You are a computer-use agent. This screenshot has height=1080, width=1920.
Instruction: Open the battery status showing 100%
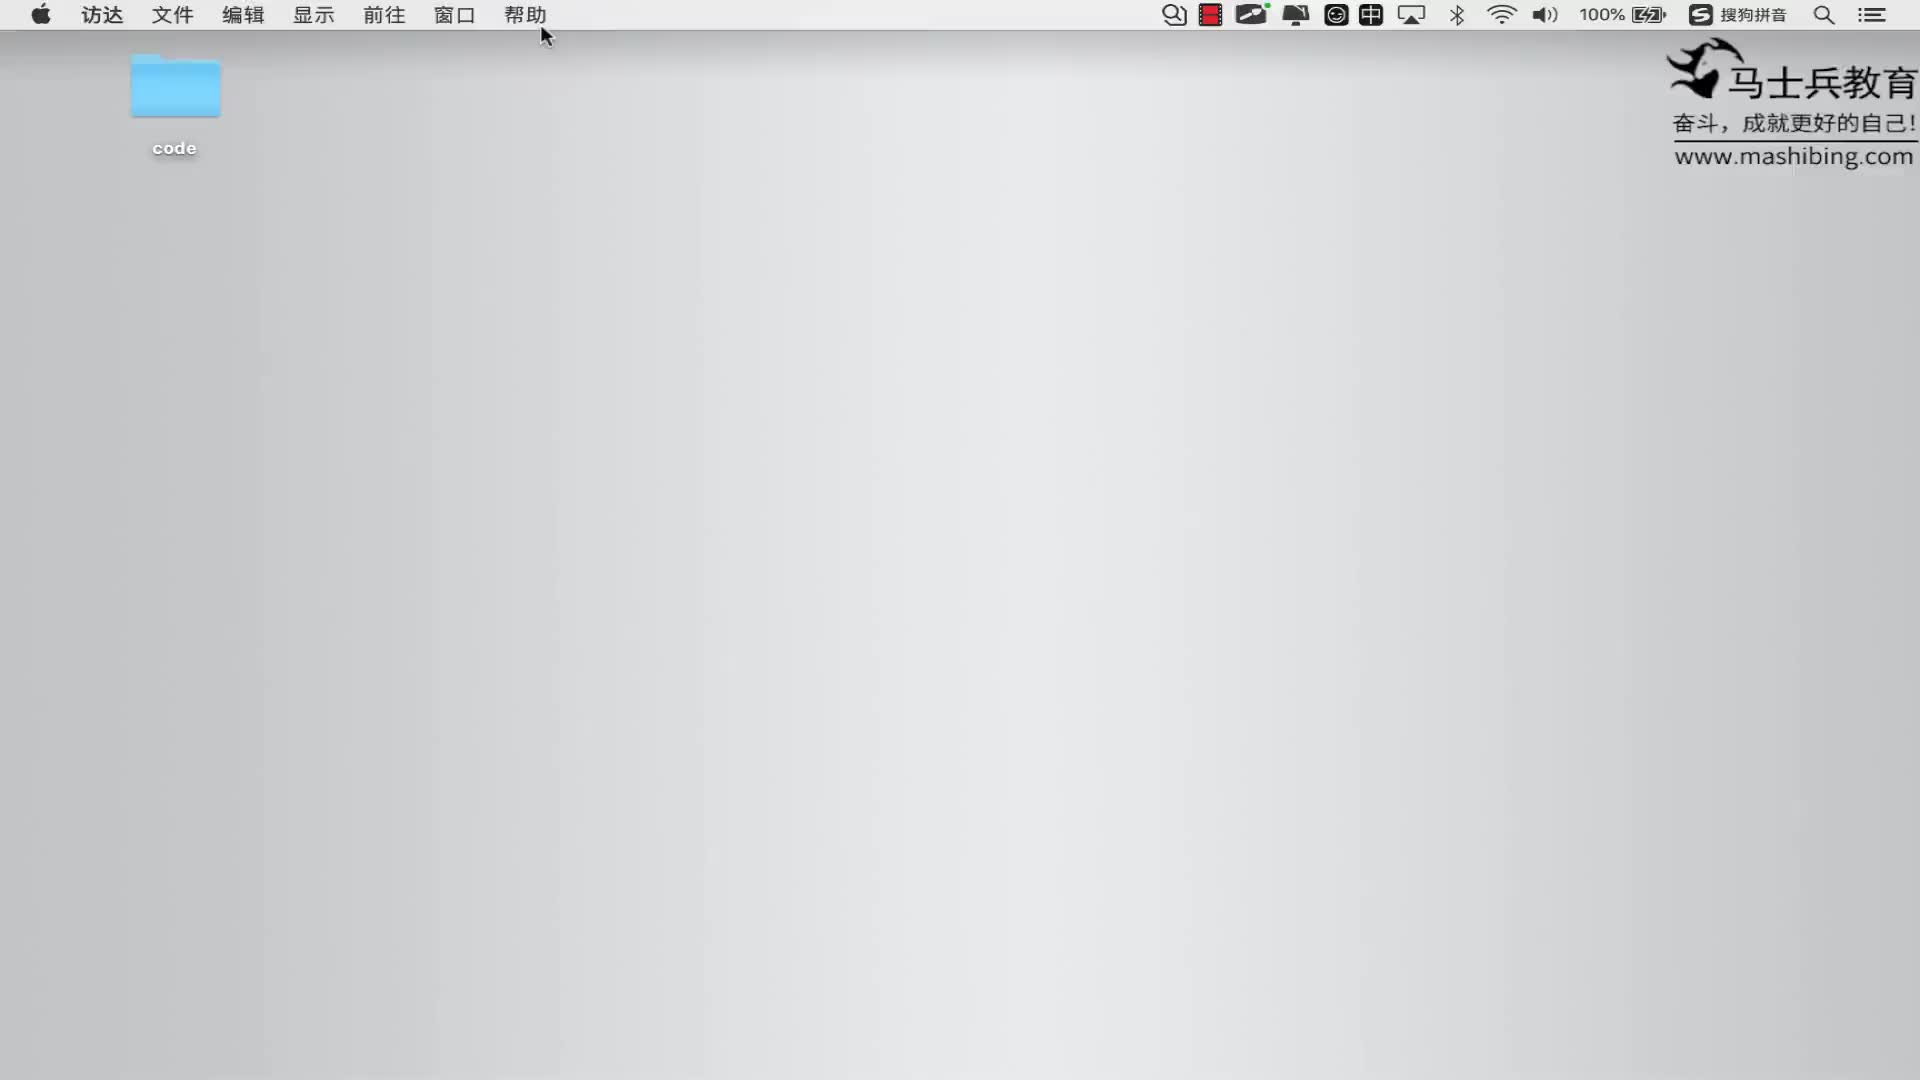[x=1622, y=15]
